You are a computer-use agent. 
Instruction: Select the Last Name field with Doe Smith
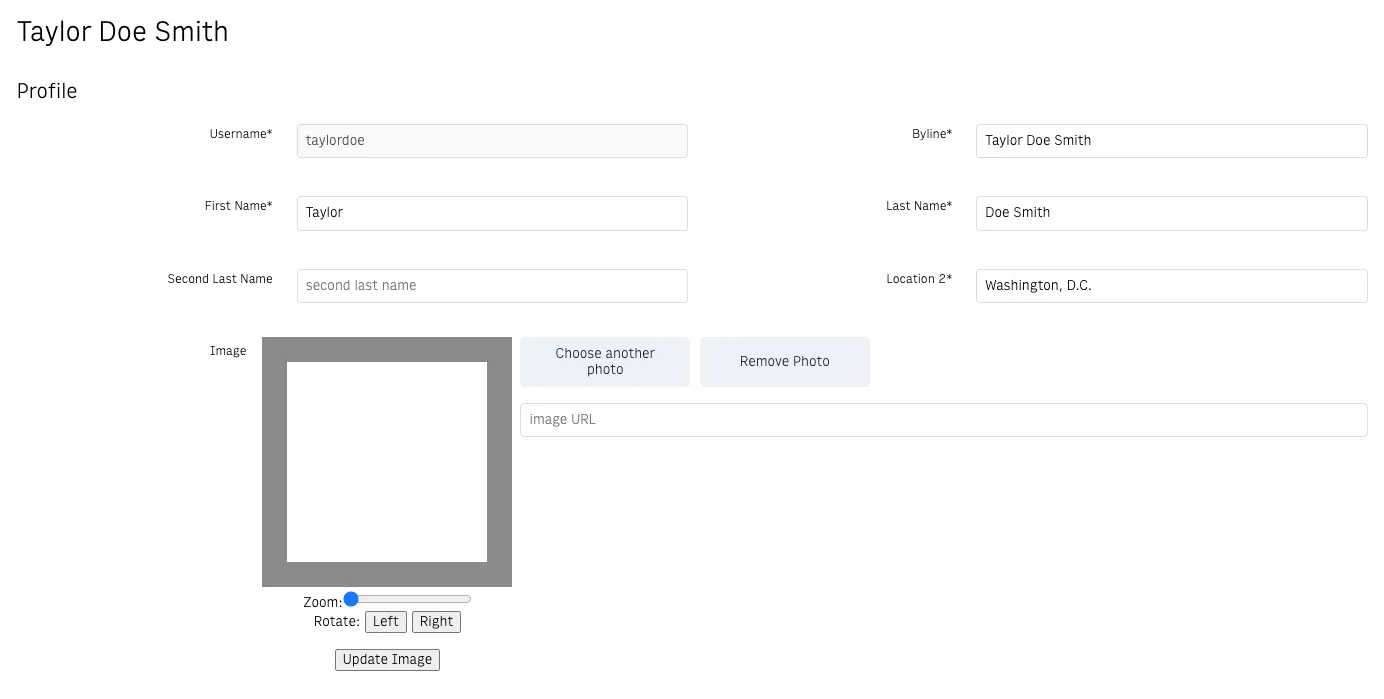1171,213
